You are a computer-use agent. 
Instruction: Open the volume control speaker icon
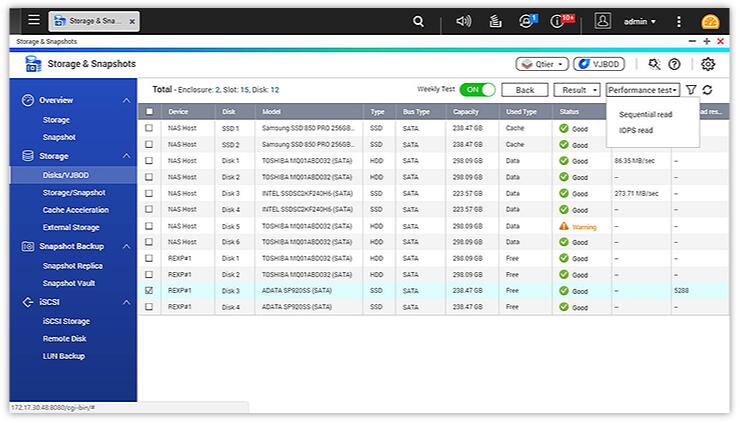click(463, 21)
